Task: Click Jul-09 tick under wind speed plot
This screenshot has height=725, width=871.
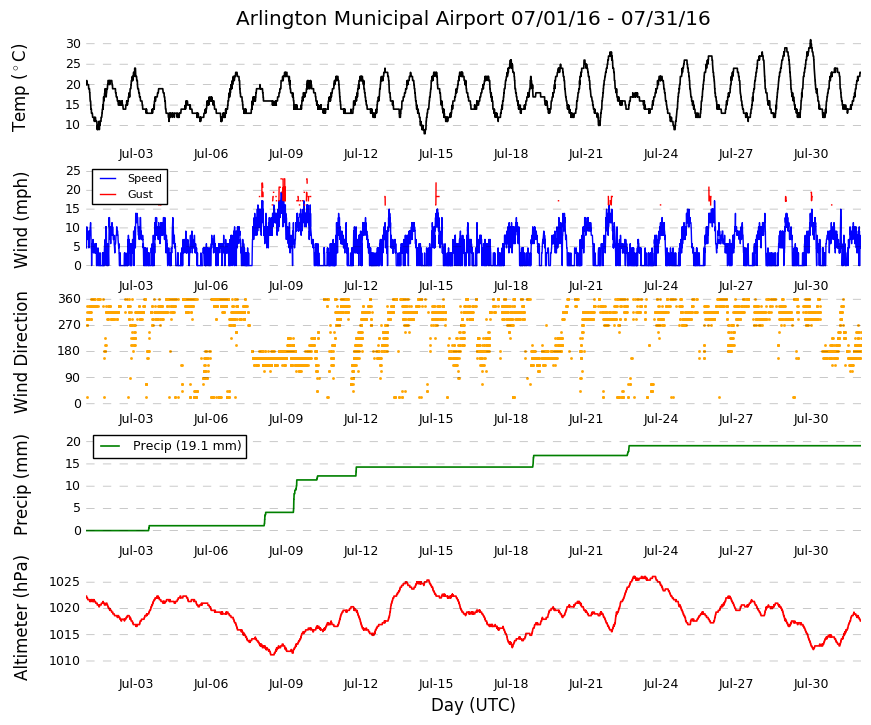Action: [x=286, y=286]
